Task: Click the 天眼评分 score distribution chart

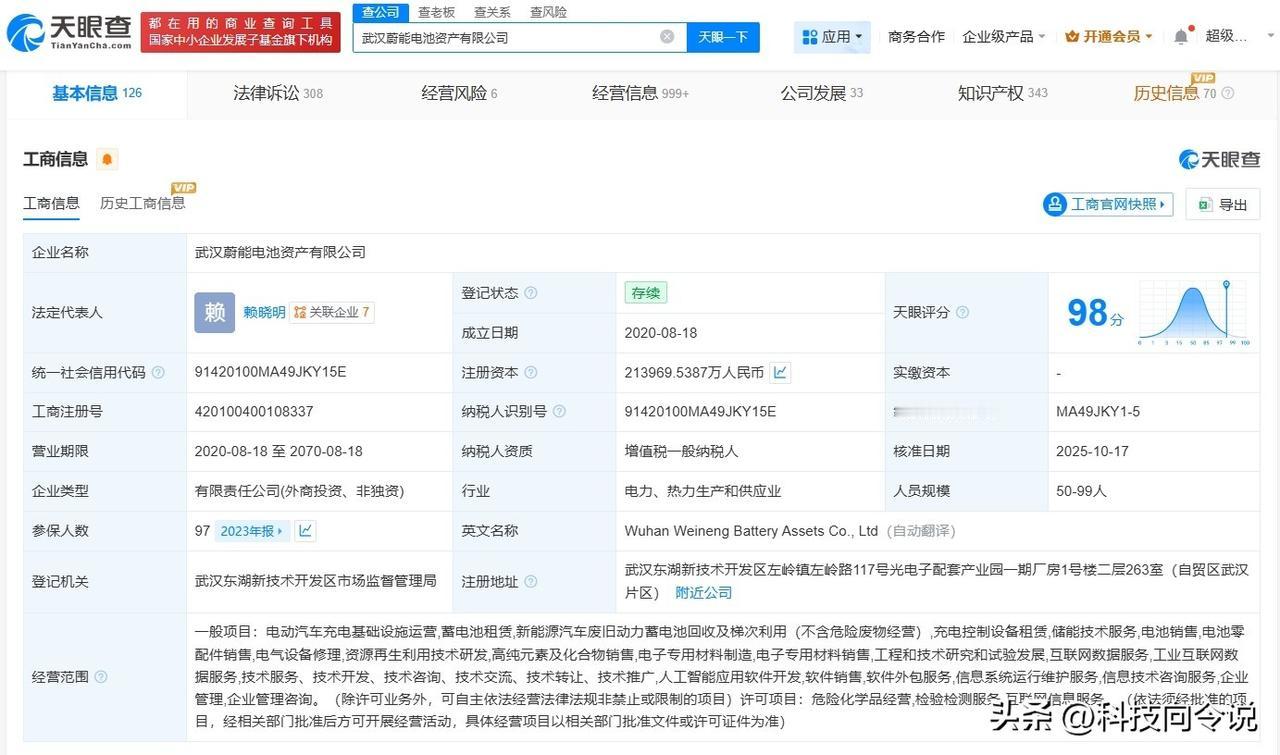Action: pyautogui.click(x=1193, y=313)
